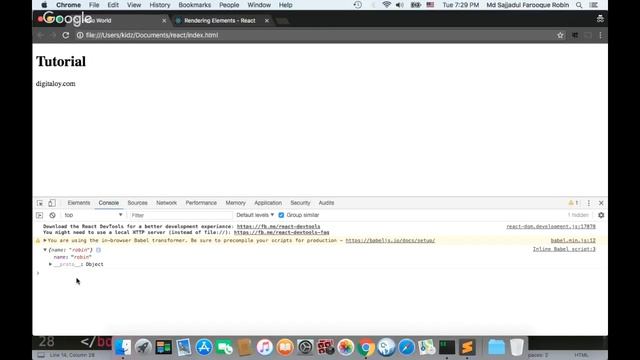640x360 pixels.
Task: Open System Preferences from the Dock
Action: click(x=305, y=347)
